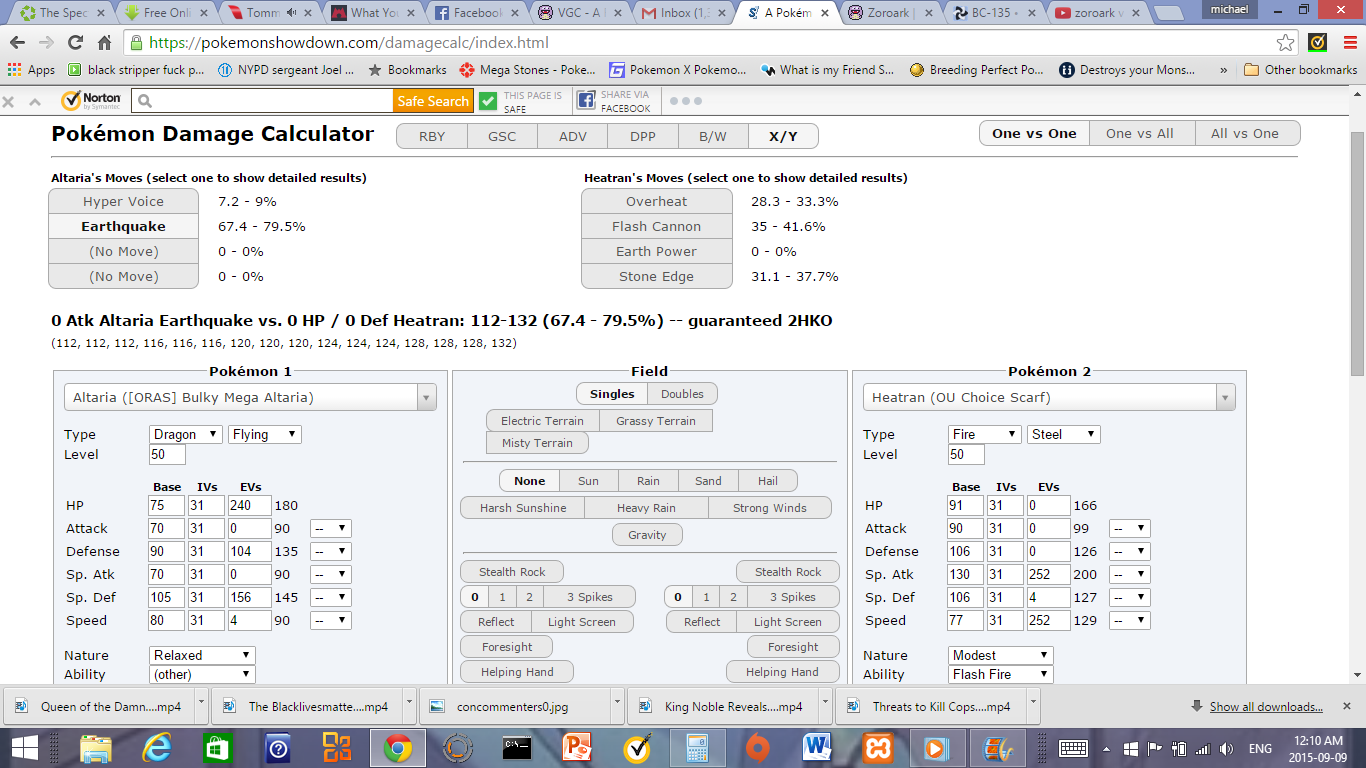The height and width of the screenshot is (768, 1366).
Task: Toggle the Doubles battle format
Action: click(682, 394)
